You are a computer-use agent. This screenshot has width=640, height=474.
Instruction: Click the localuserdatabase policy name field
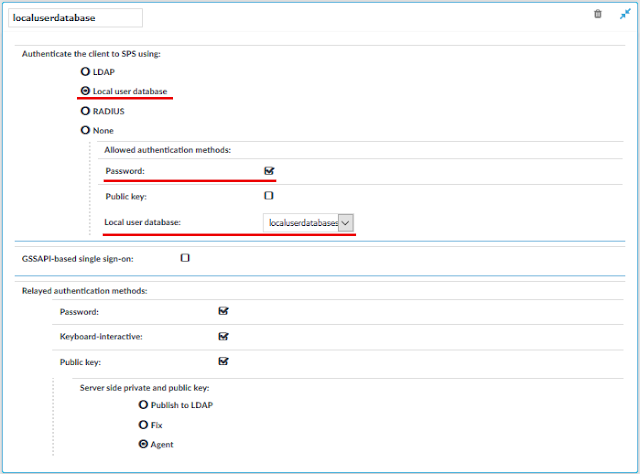[76, 18]
